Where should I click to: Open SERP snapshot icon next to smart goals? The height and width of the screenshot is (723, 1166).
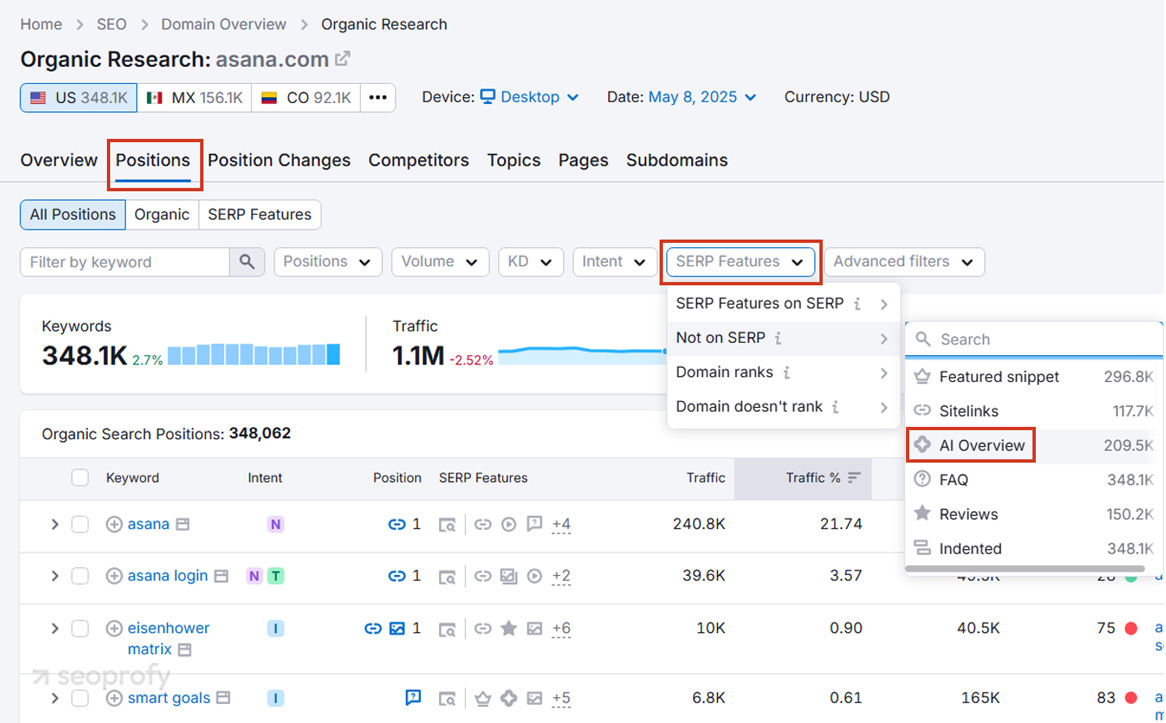click(x=223, y=698)
